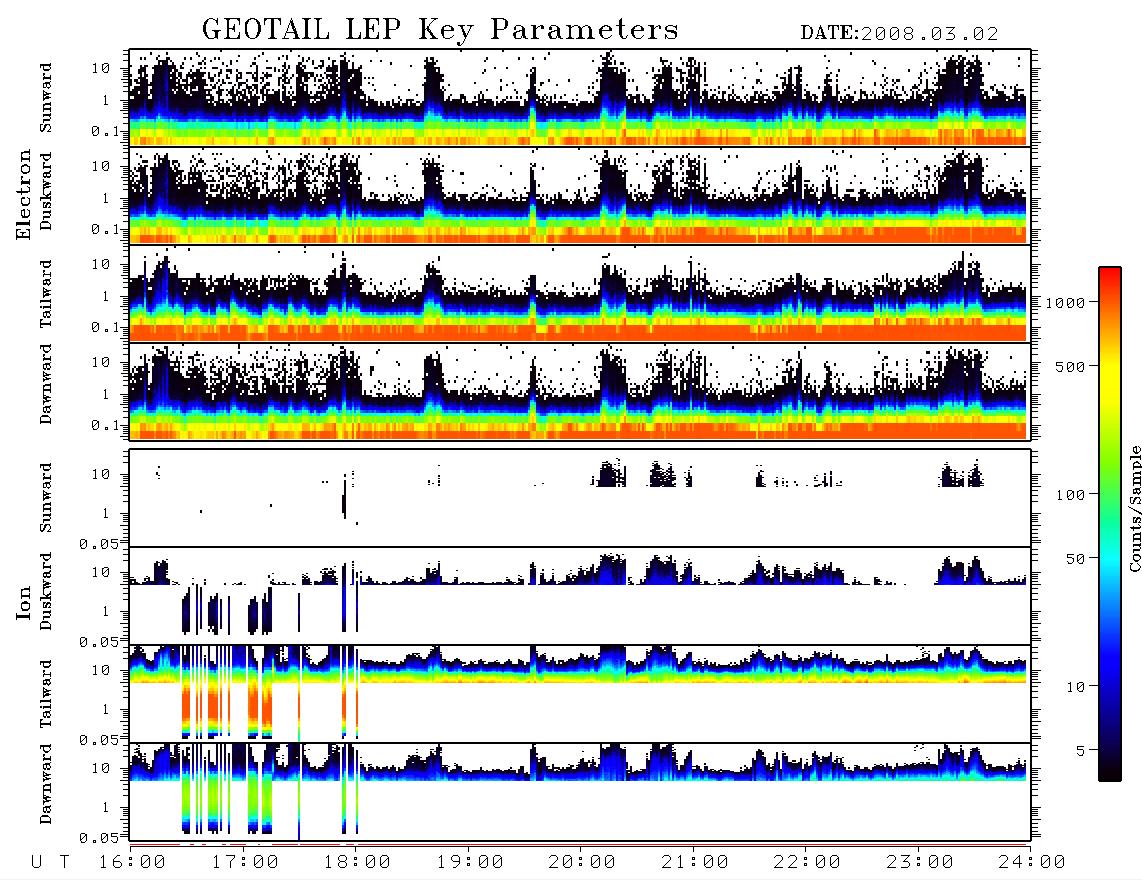Click the "U T" time axis label
The image size is (1142, 880).
click(50, 863)
